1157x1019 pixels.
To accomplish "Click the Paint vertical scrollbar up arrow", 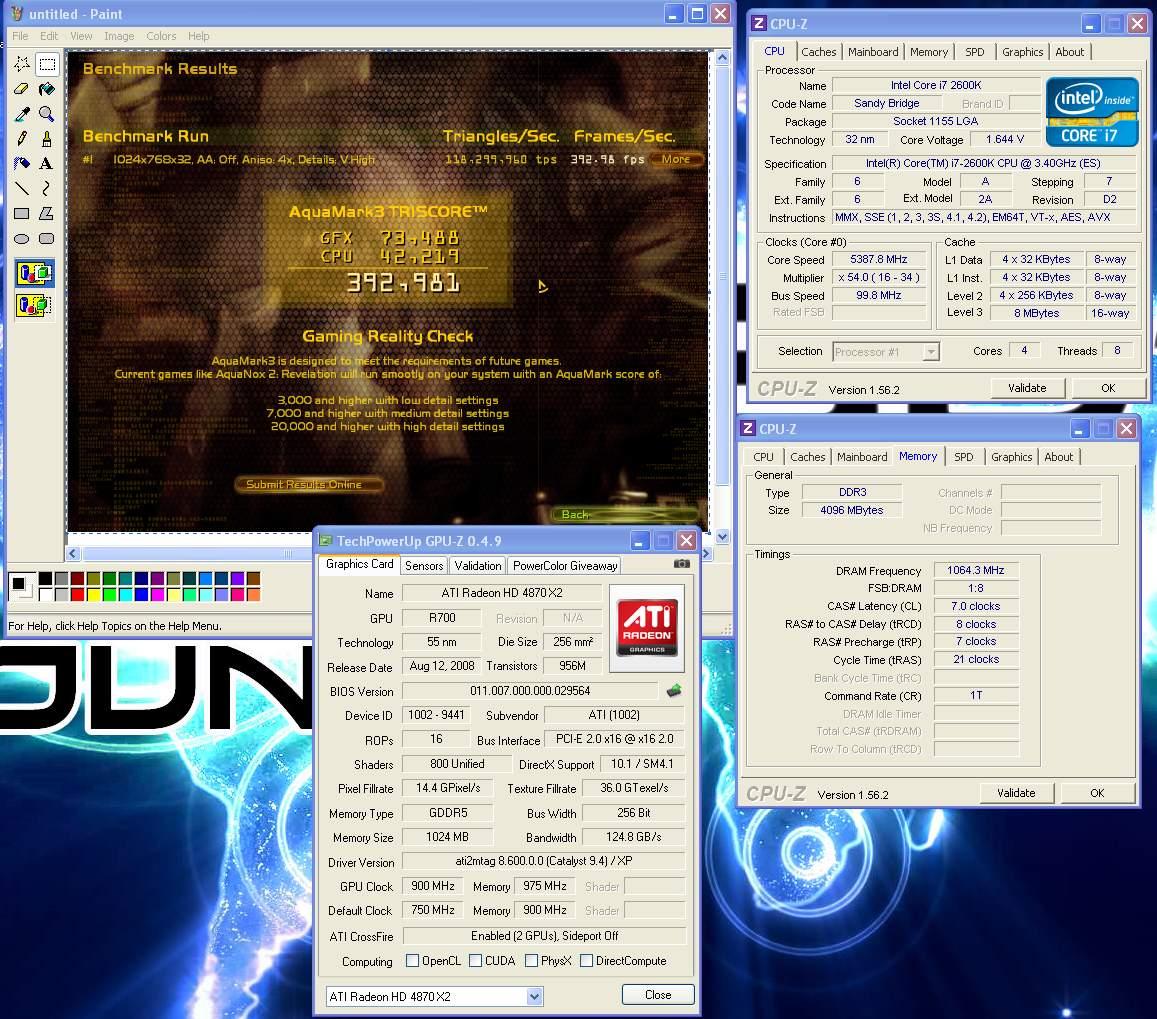I will [x=722, y=58].
